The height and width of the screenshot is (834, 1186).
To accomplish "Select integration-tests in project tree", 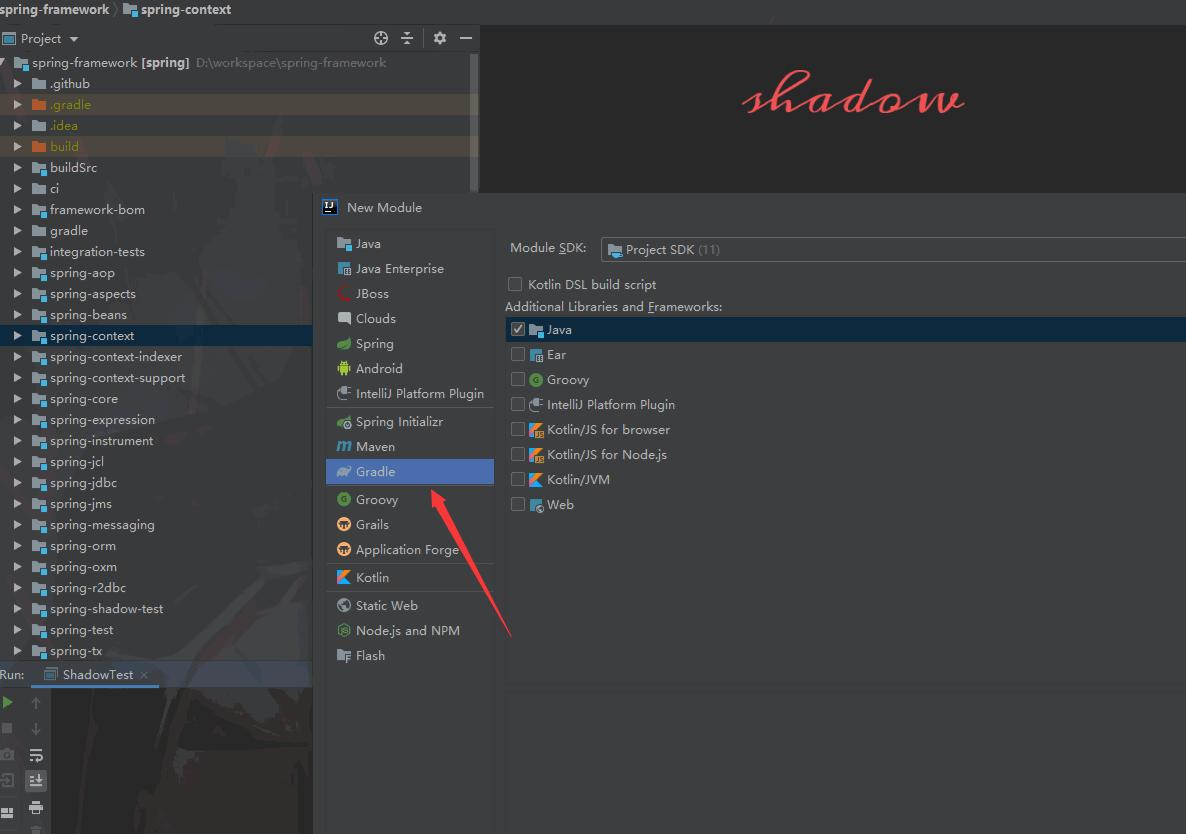I will (x=97, y=252).
